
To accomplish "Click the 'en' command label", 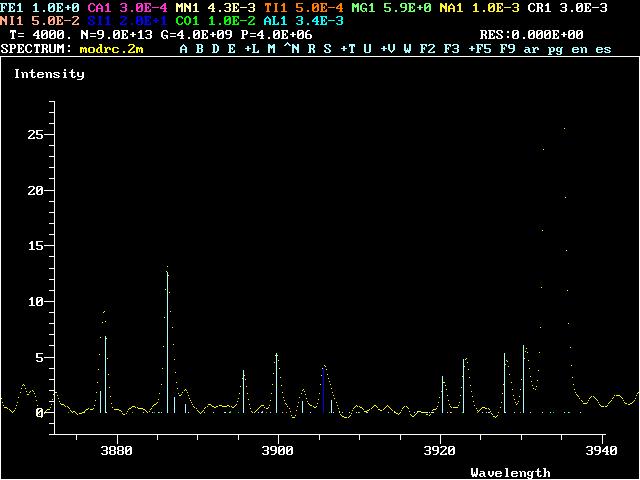I will tap(580, 50).
